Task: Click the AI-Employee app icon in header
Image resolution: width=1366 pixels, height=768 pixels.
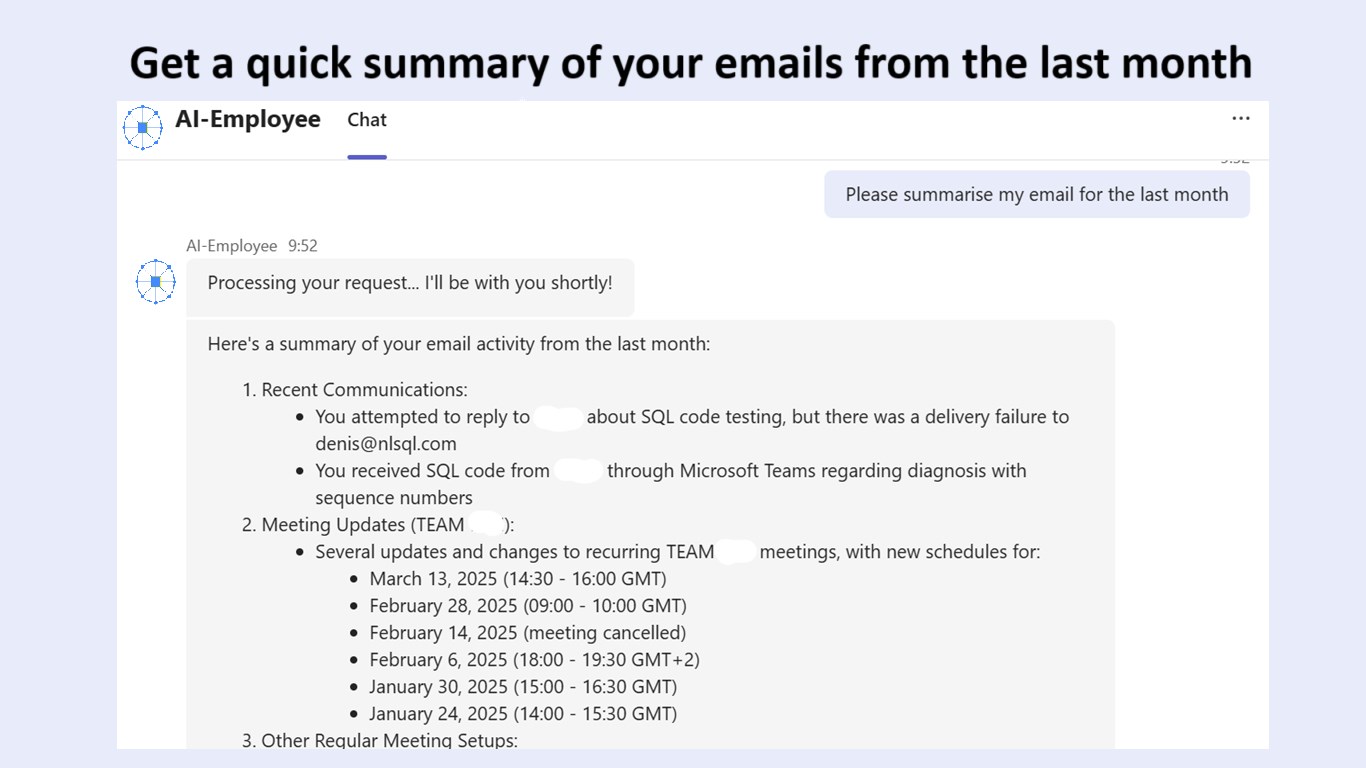Action: [143, 127]
